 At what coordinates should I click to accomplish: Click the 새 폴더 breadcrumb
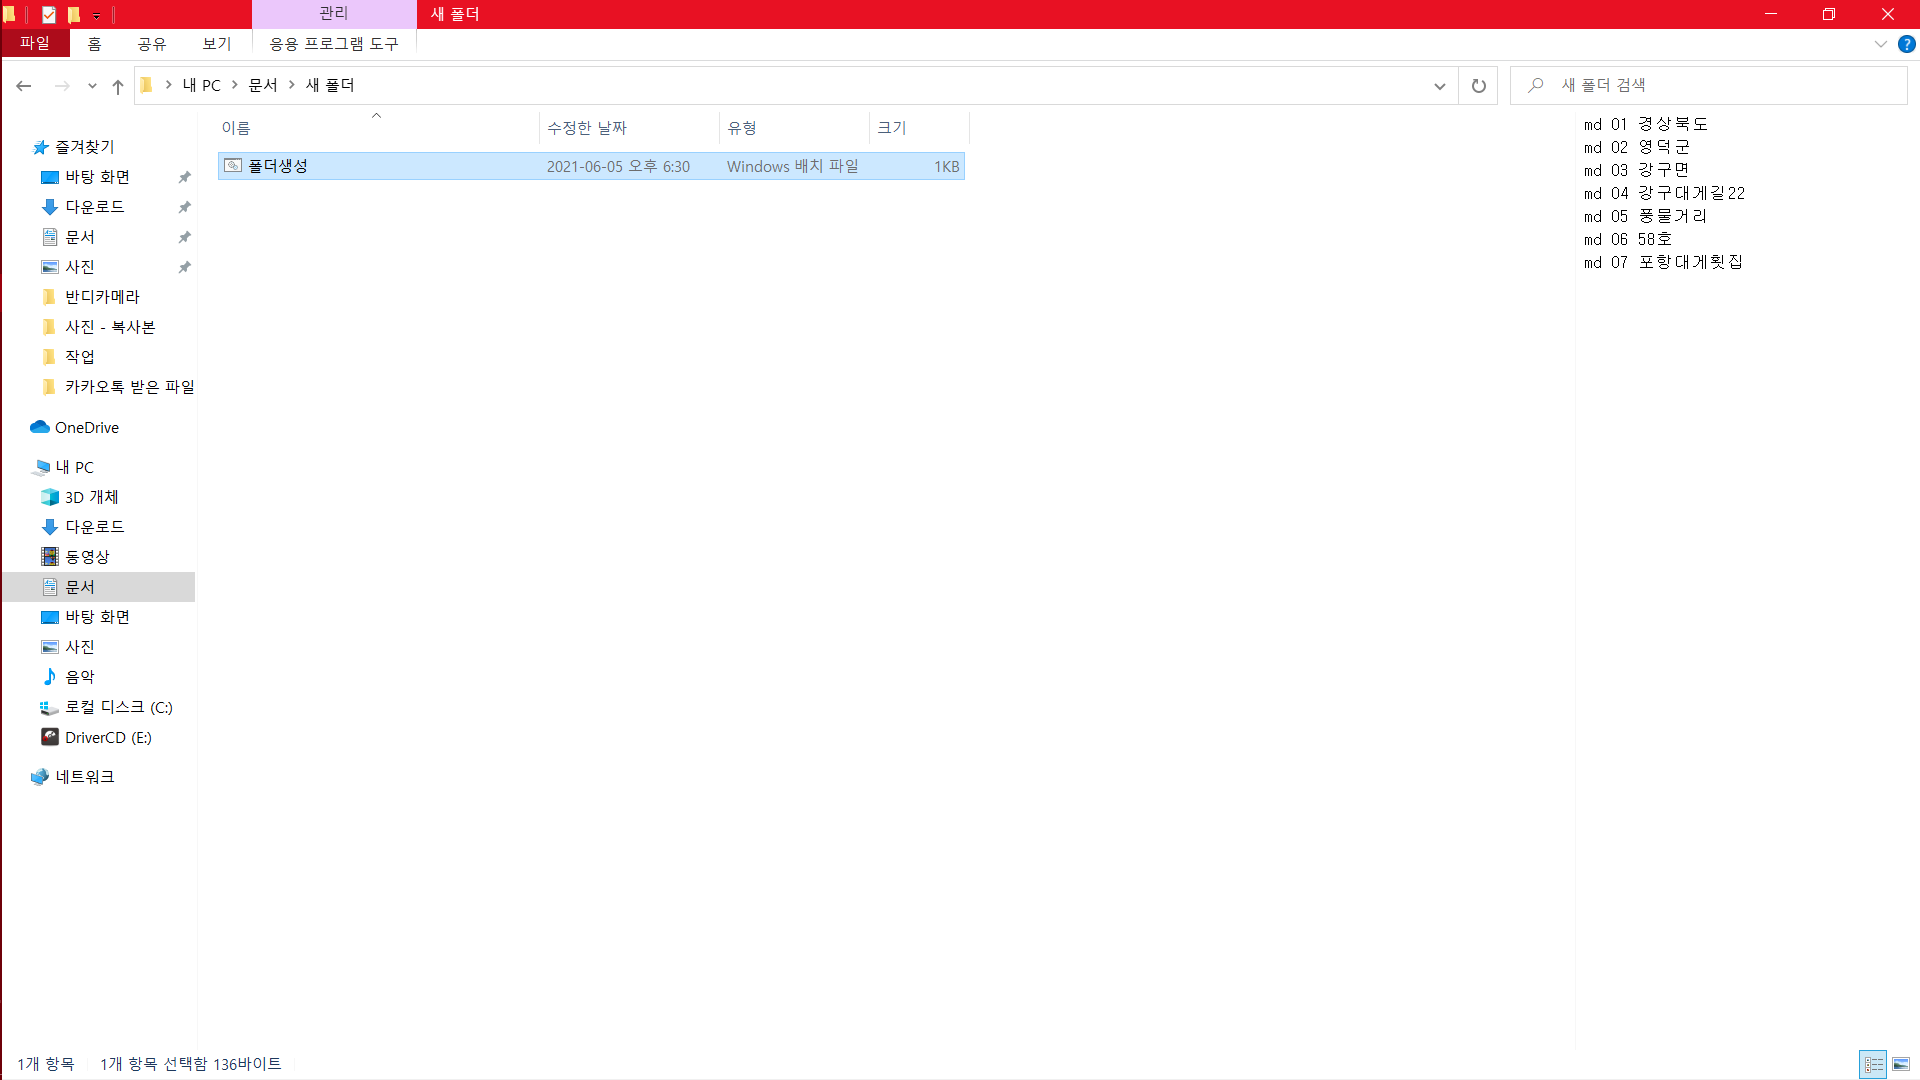click(x=330, y=86)
